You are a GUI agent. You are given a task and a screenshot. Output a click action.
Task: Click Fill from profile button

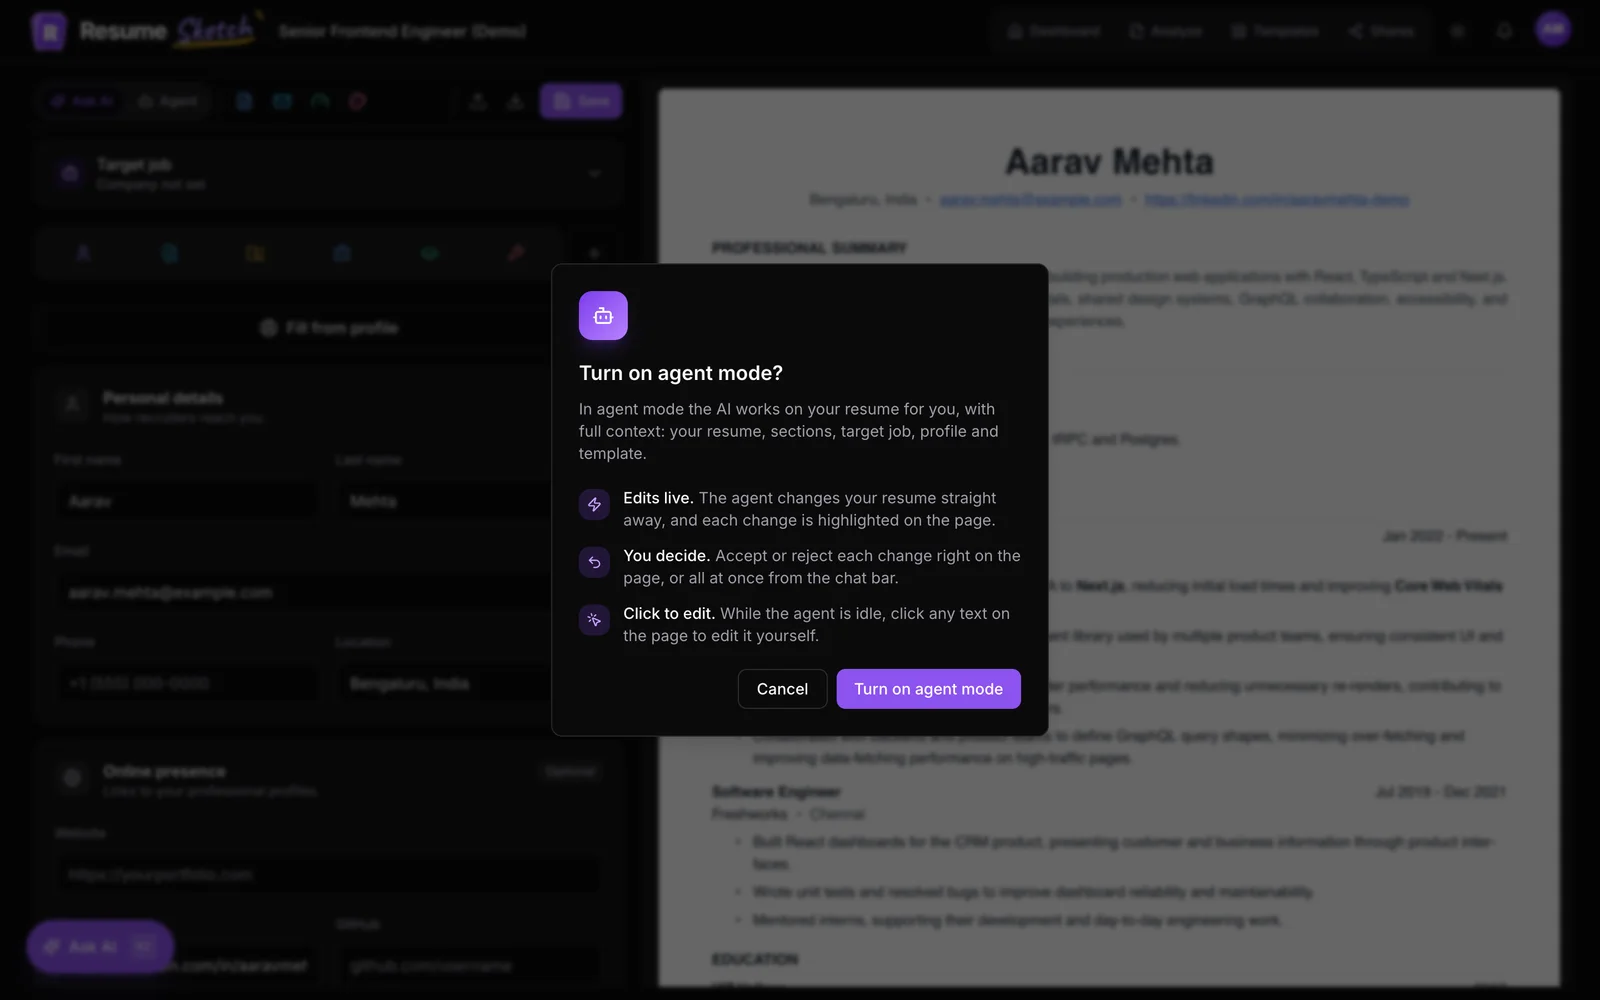pyautogui.click(x=329, y=328)
